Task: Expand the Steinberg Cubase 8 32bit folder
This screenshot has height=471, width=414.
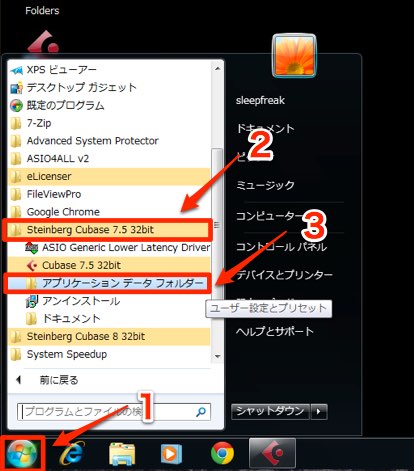Action: [109, 336]
